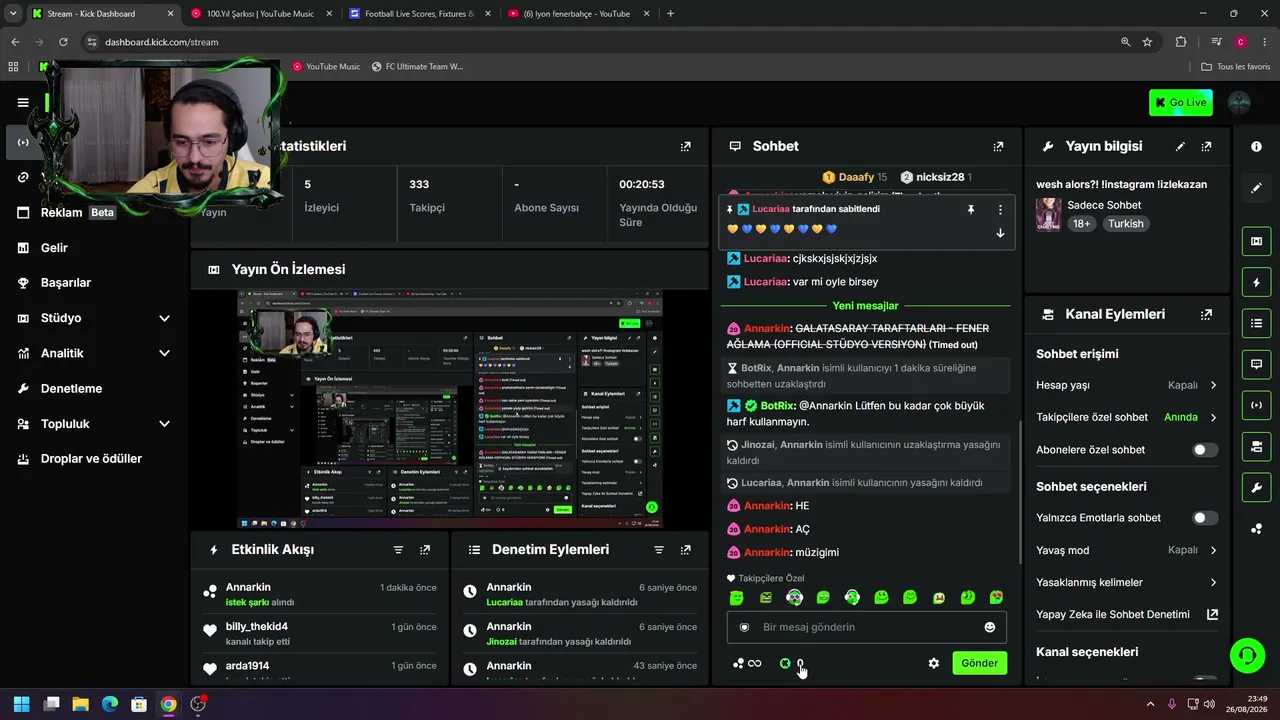Open Chrome from the taskbar

(168, 704)
